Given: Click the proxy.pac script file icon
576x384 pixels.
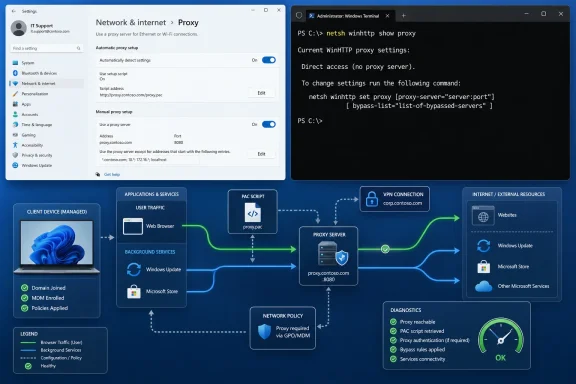Looking at the screenshot, I should [253, 213].
